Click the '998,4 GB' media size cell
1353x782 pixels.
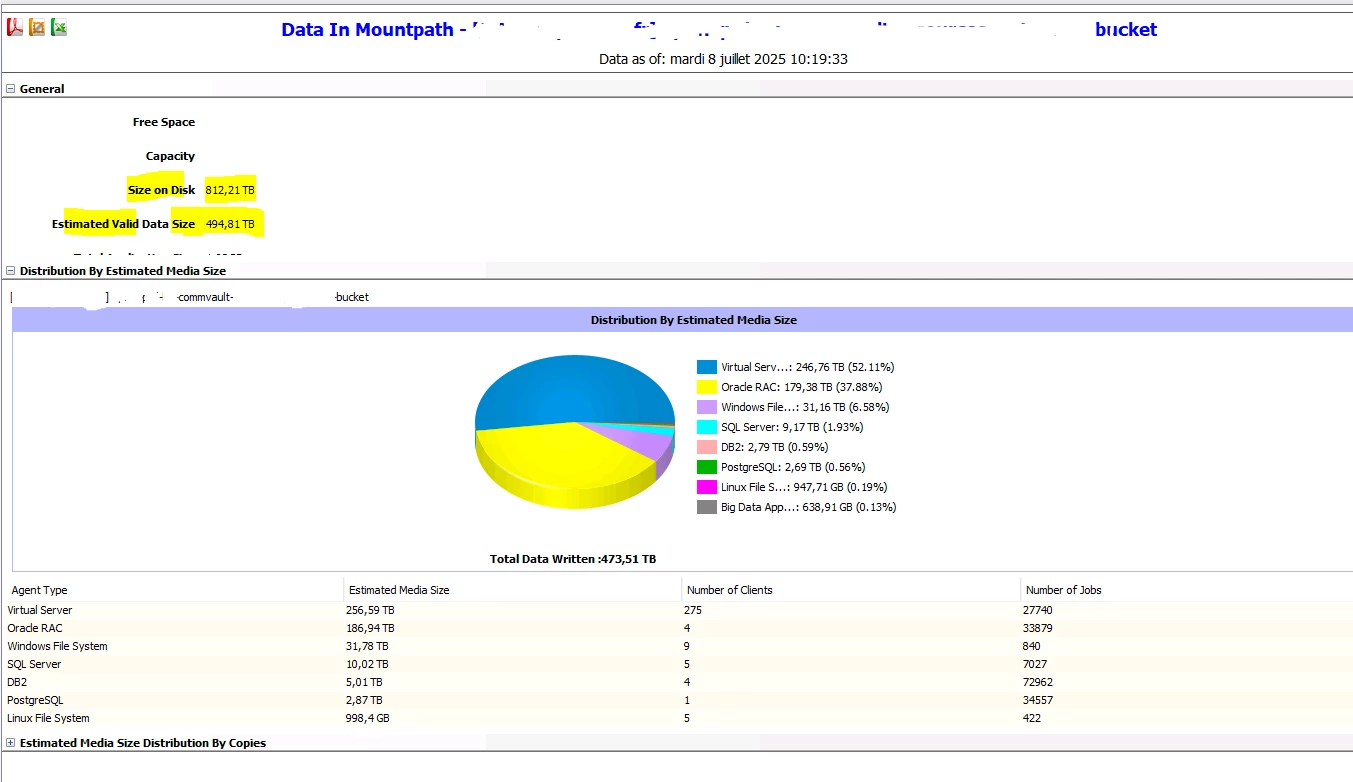[367, 718]
